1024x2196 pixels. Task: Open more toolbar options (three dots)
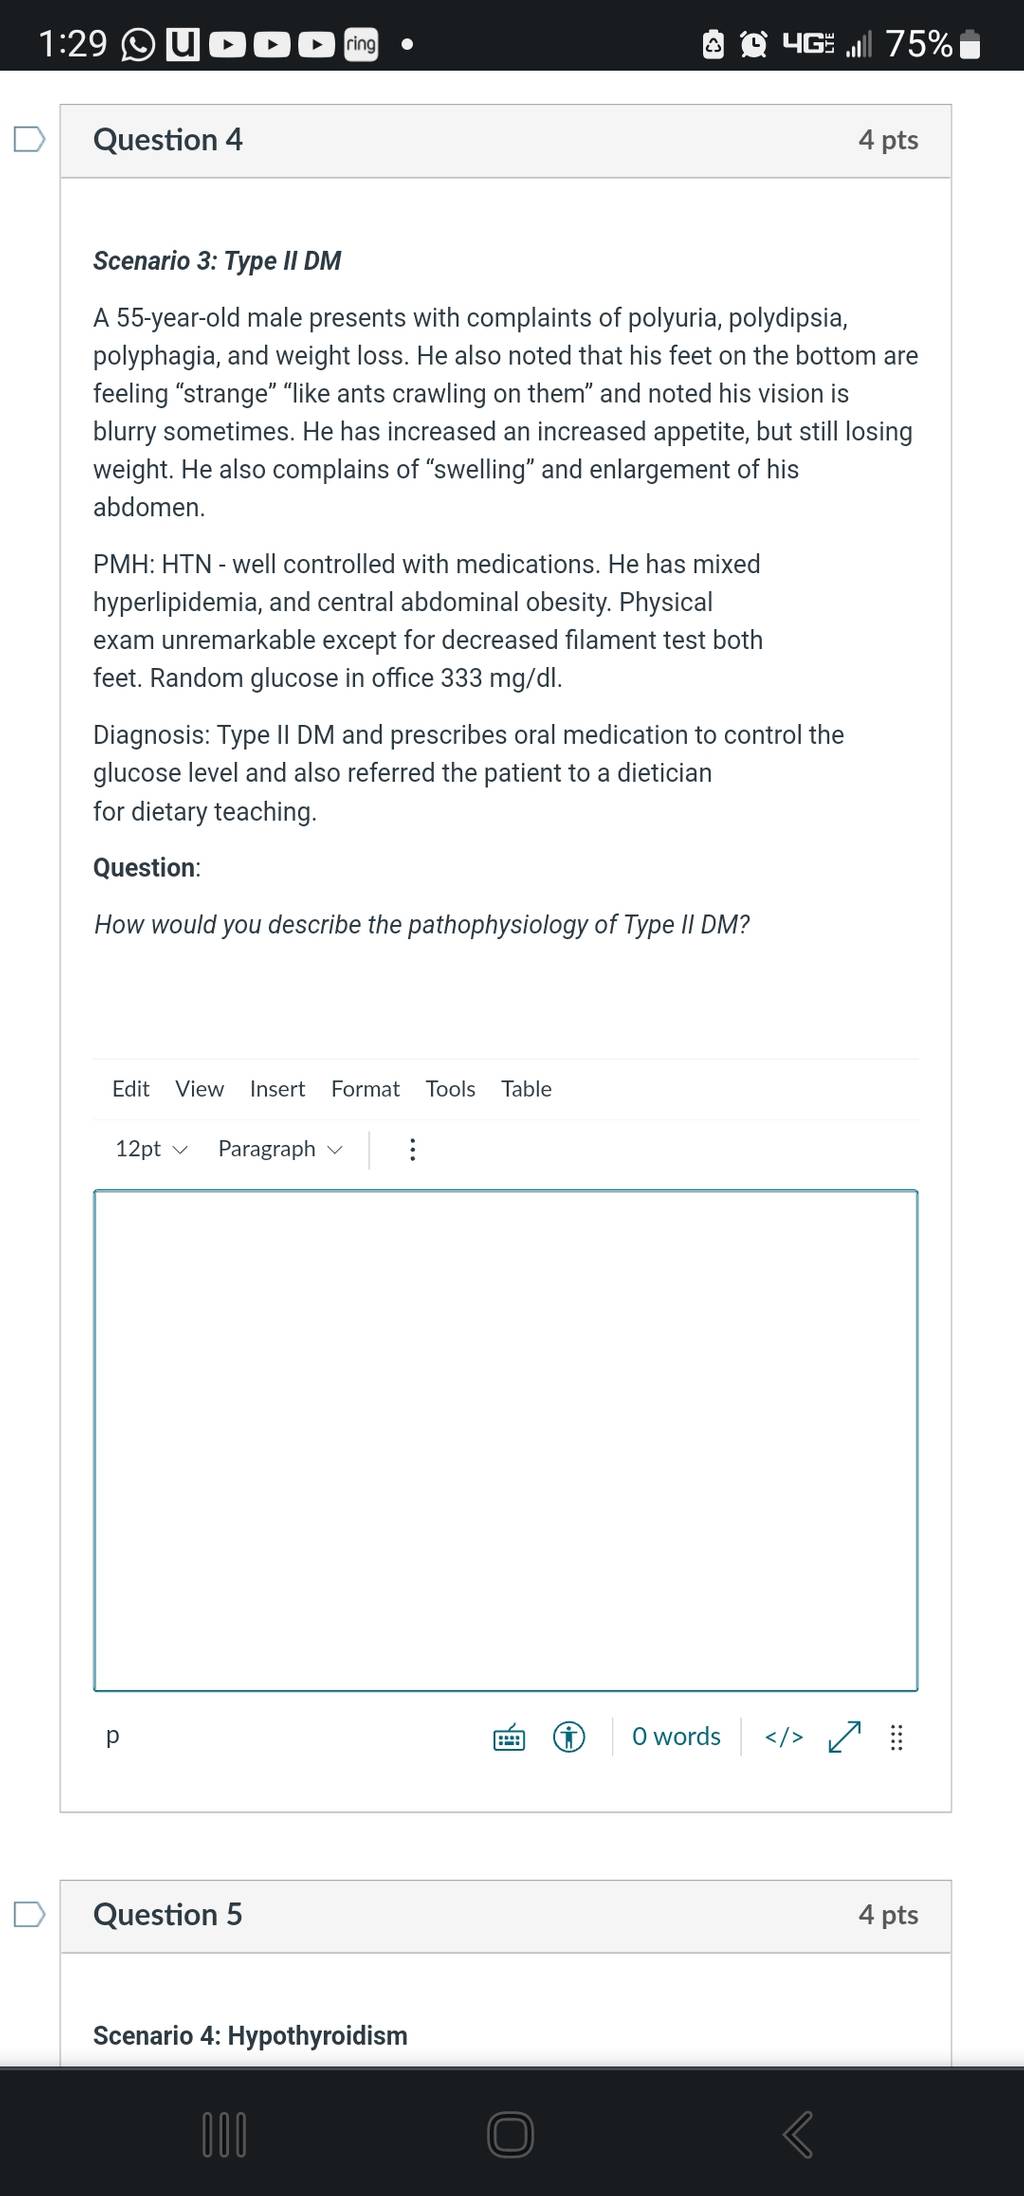coord(412,1149)
